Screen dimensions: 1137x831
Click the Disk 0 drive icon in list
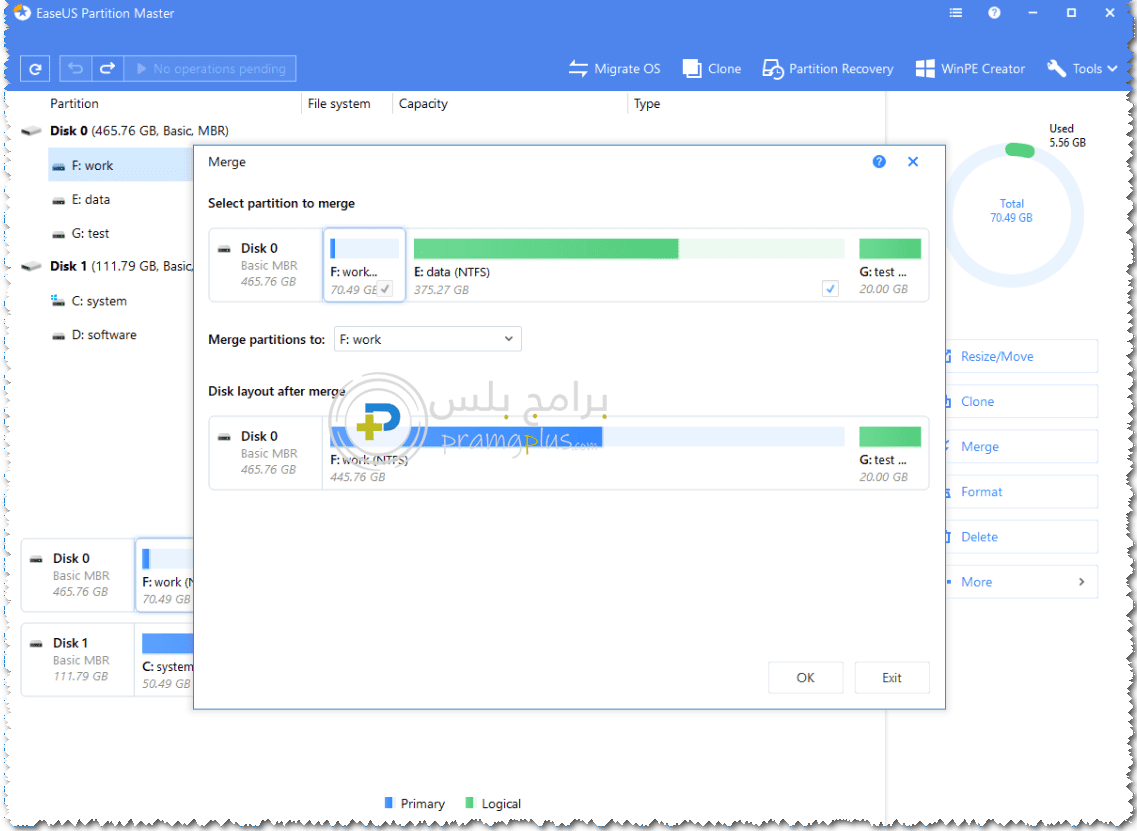(31, 131)
